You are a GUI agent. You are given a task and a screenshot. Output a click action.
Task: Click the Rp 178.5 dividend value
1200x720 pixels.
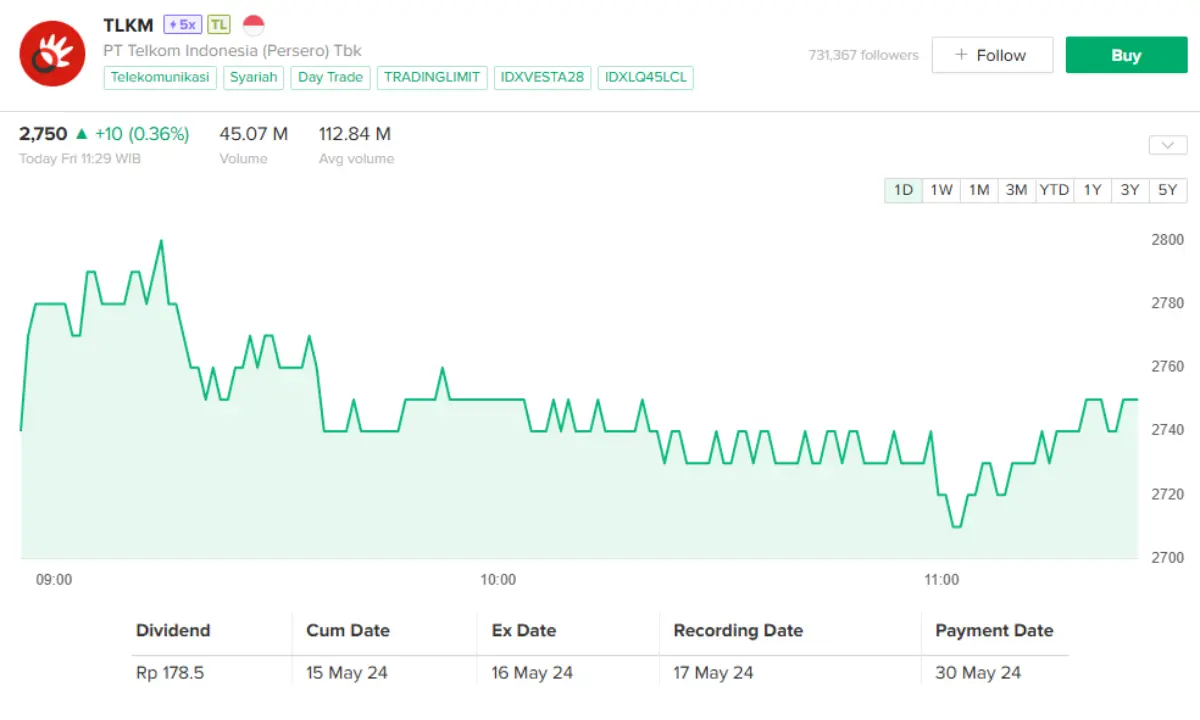(x=170, y=673)
